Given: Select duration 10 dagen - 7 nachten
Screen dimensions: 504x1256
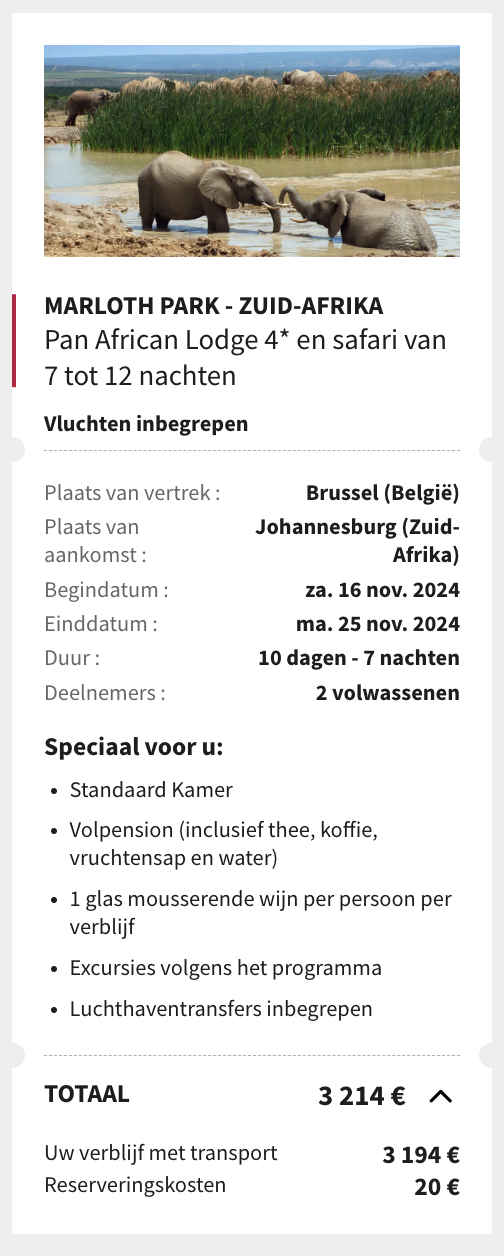Looking at the screenshot, I should click(359, 658).
